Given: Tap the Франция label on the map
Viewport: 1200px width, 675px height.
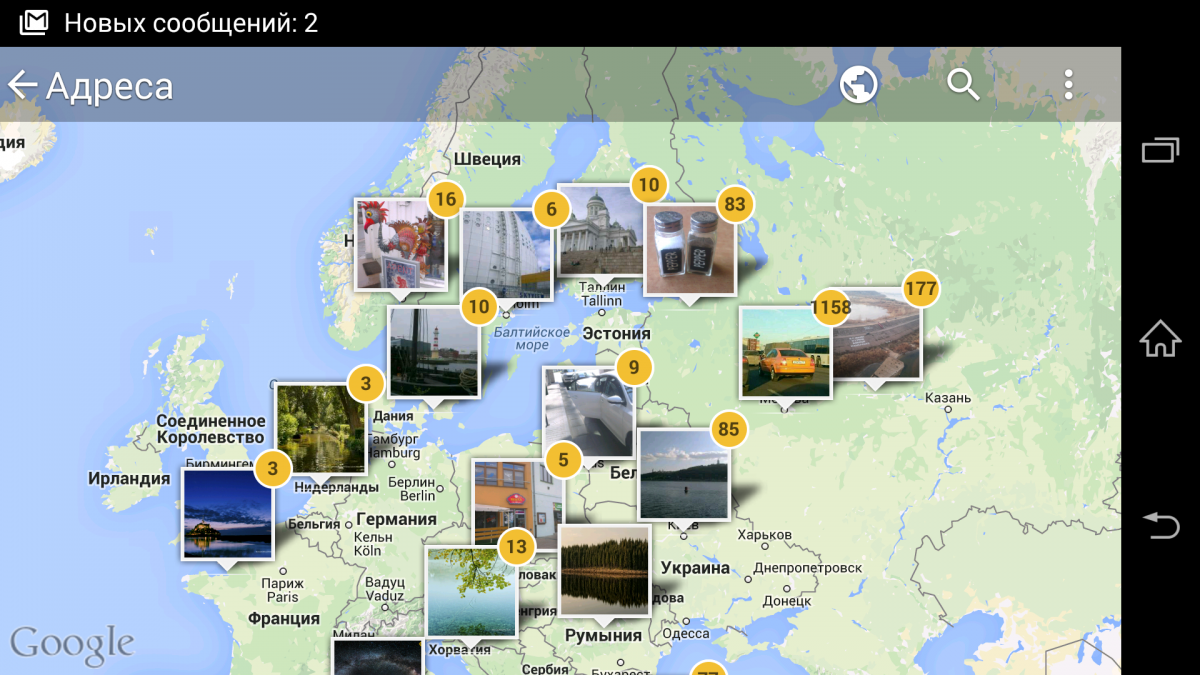Looking at the screenshot, I should coord(283,618).
